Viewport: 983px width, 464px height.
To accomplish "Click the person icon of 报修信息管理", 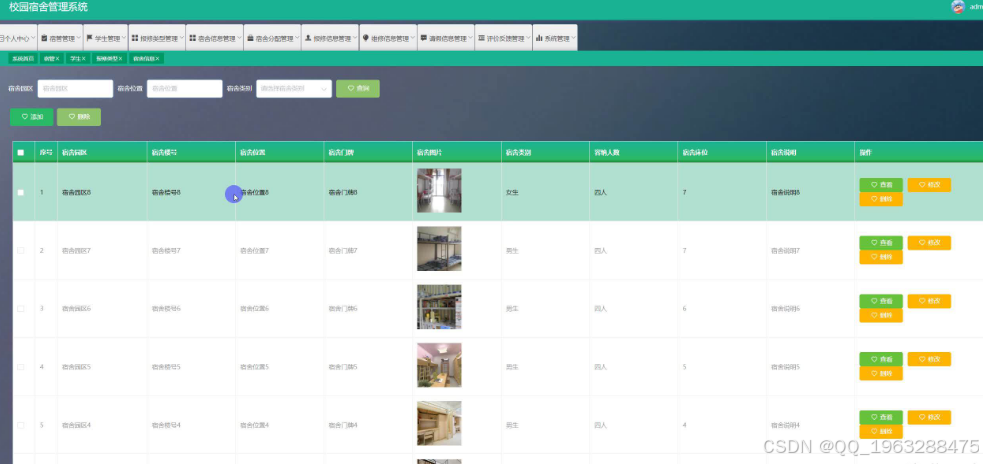I will pos(308,38).
